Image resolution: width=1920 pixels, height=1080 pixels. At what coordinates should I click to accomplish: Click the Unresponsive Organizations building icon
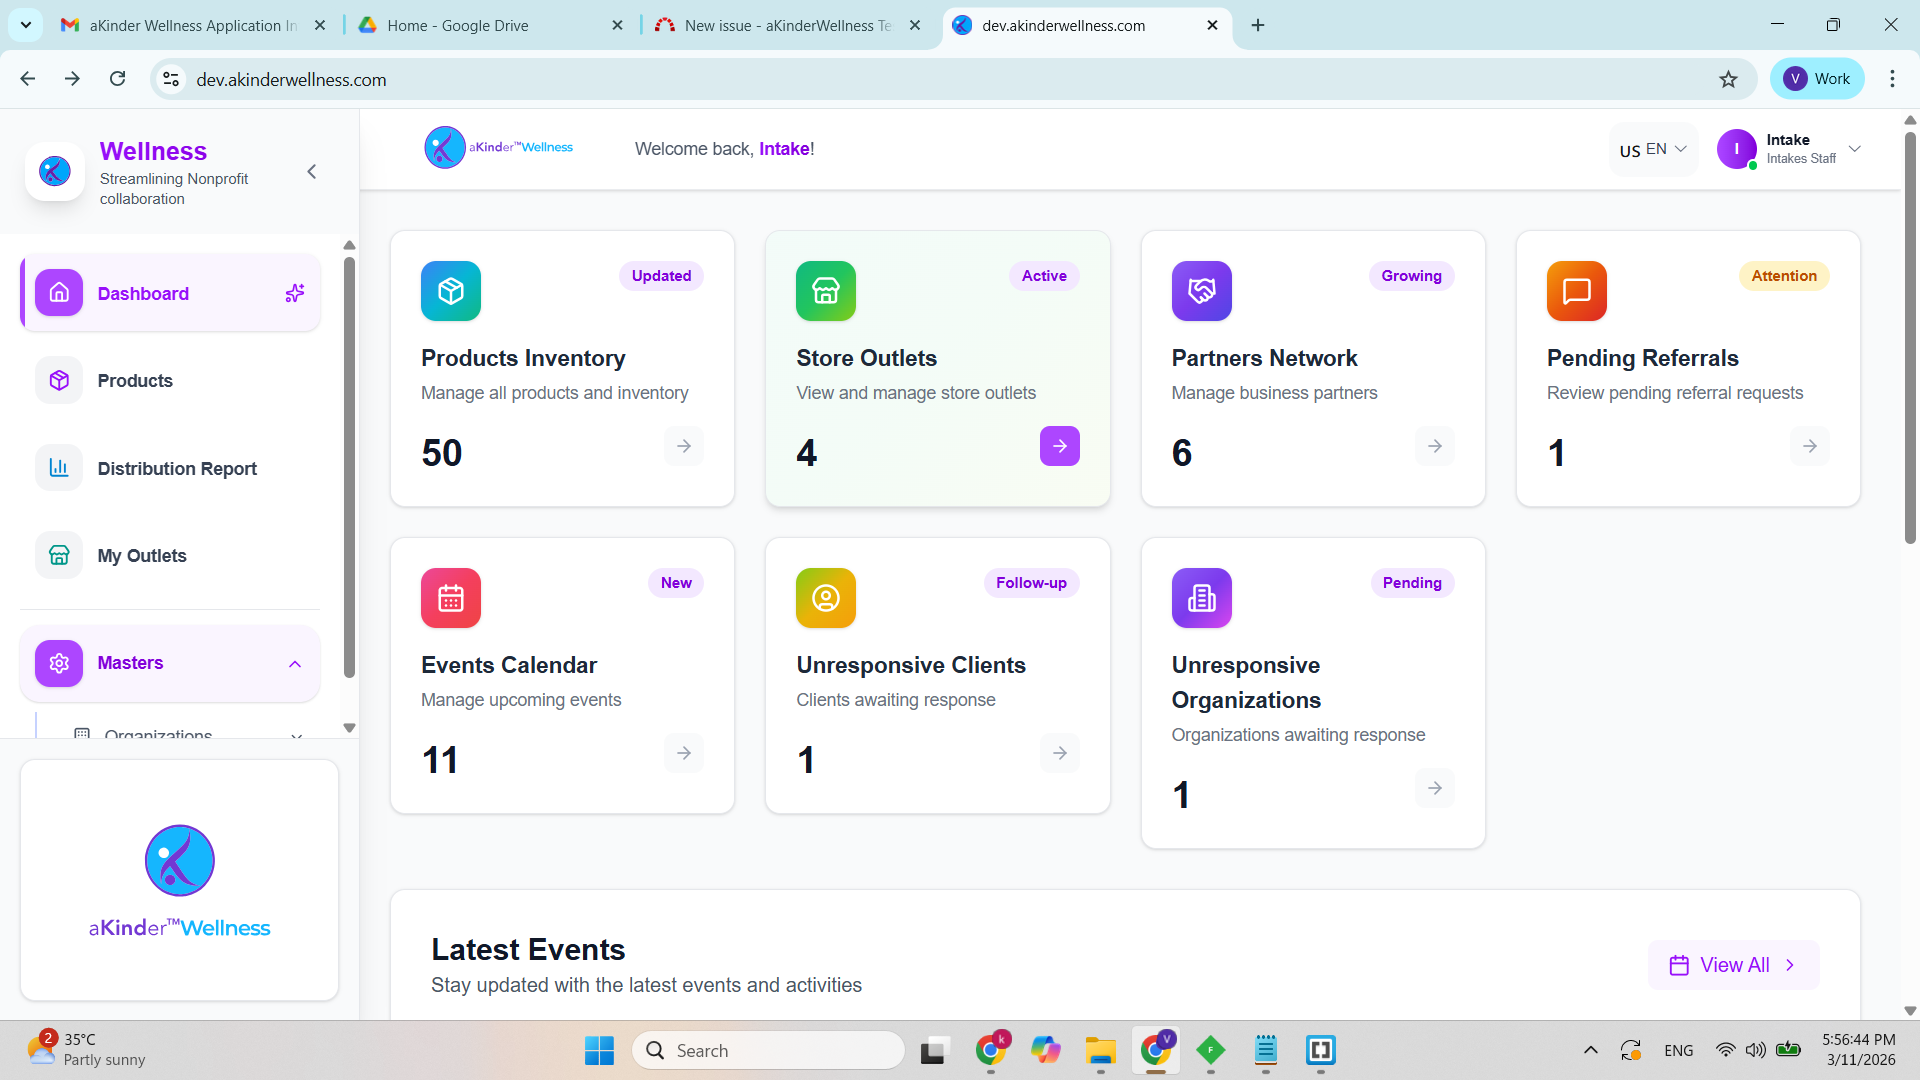click(x=1201, y=598)
